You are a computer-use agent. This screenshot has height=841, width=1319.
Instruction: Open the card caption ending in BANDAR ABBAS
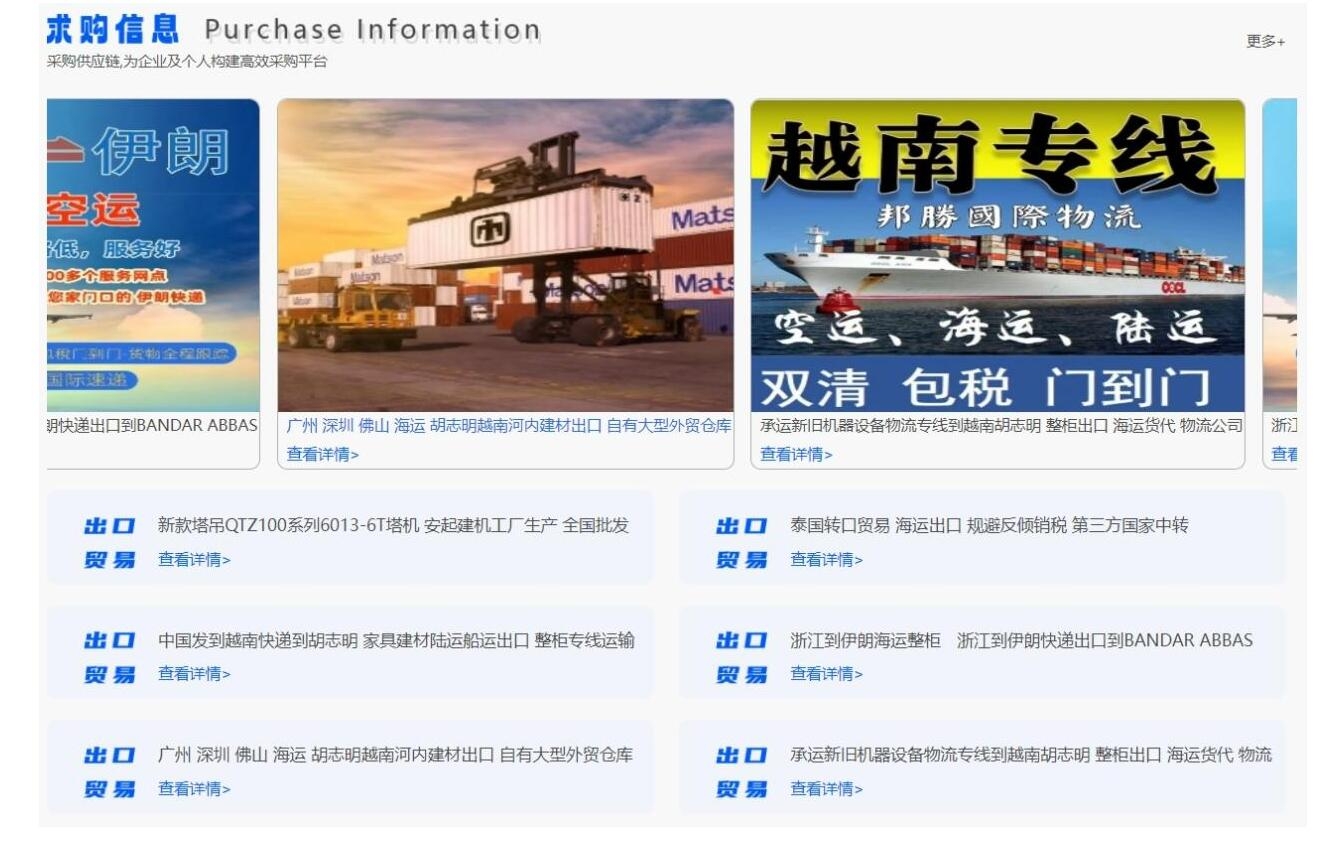153,426
